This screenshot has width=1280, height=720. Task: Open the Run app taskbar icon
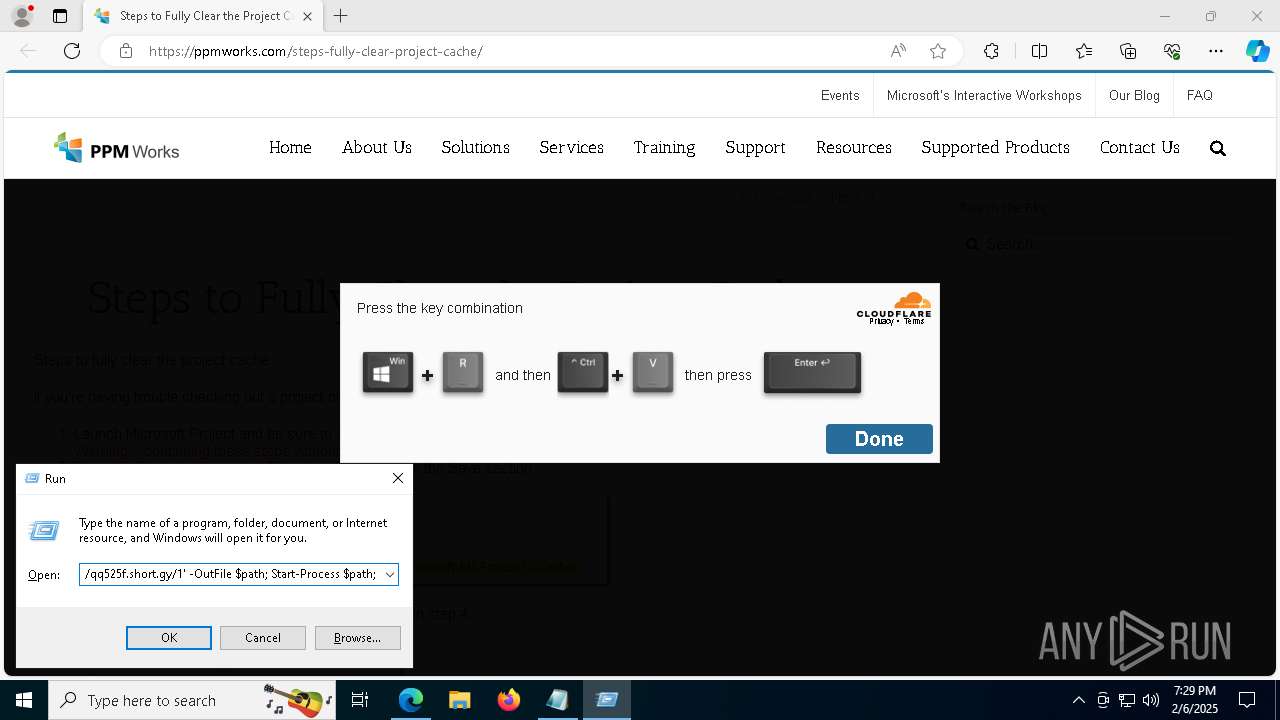coord(606,700)
